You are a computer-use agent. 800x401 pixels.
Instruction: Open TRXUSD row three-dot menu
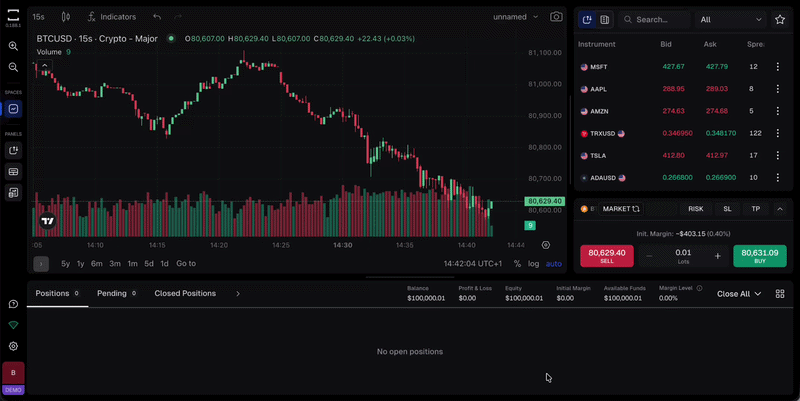coord(778,133)
